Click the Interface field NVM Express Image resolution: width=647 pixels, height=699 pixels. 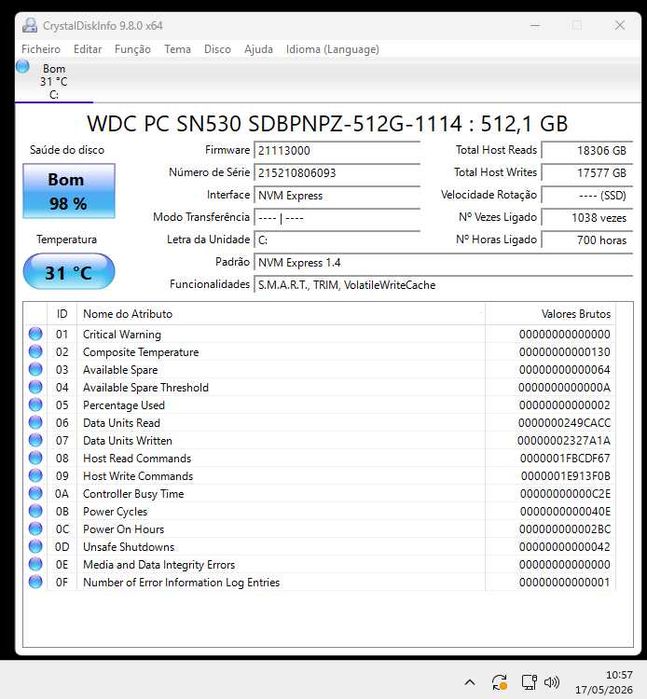tap(337, 195)
